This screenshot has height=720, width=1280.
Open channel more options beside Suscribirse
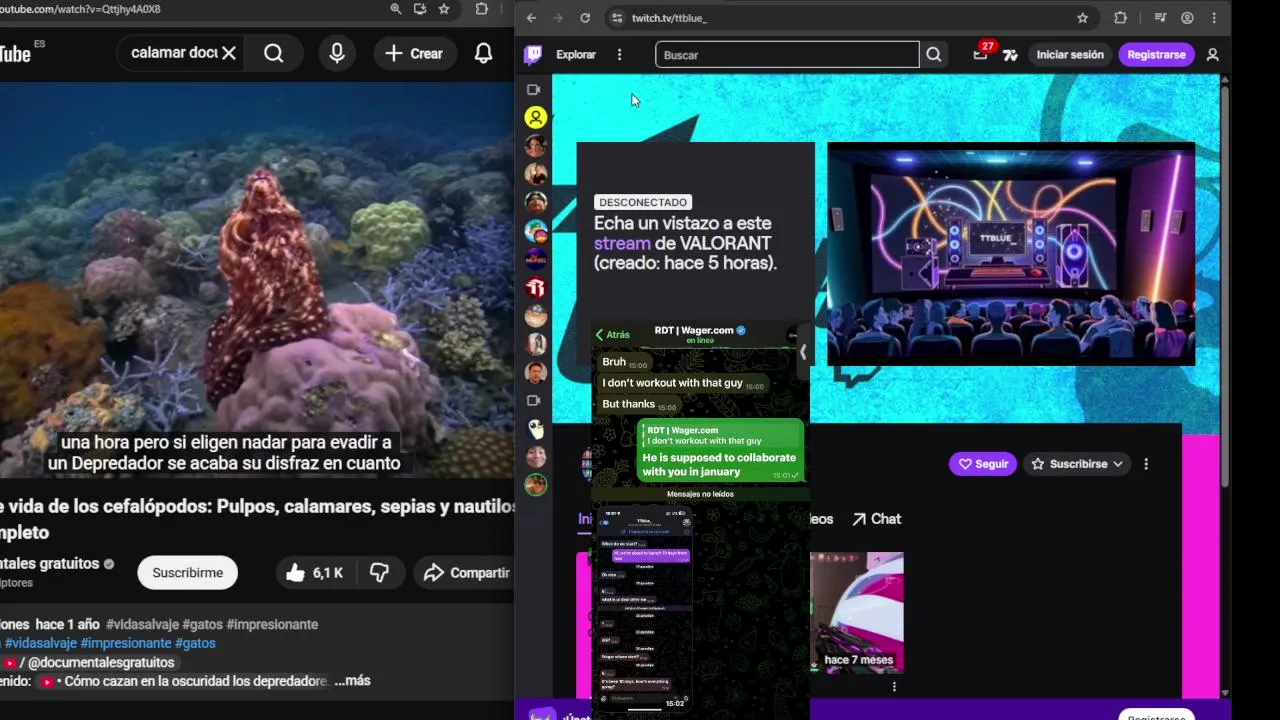click(x=1146, y=464)
